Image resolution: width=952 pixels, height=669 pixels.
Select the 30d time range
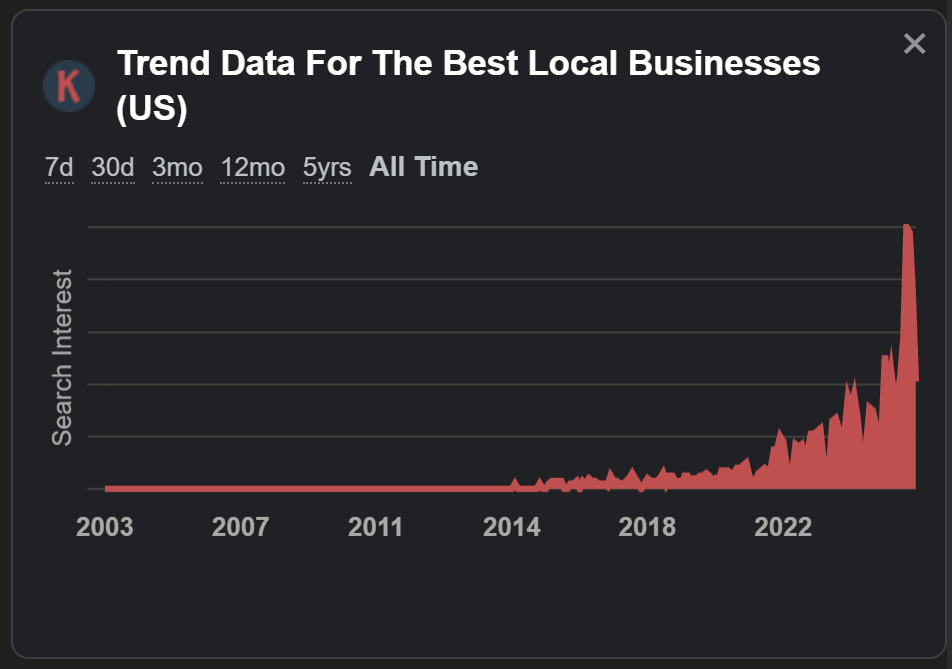[x=112, y=167]
